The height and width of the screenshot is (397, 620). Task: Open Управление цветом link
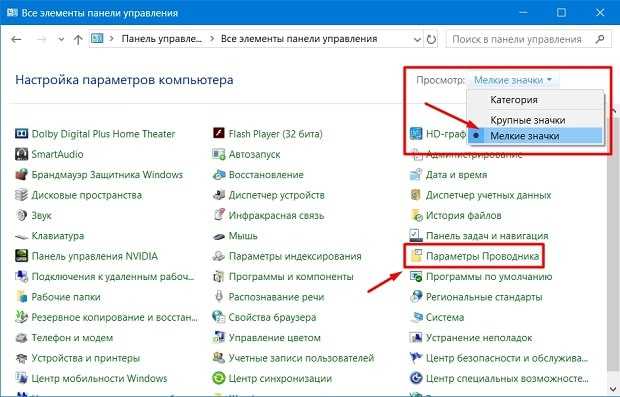[275, 338]
